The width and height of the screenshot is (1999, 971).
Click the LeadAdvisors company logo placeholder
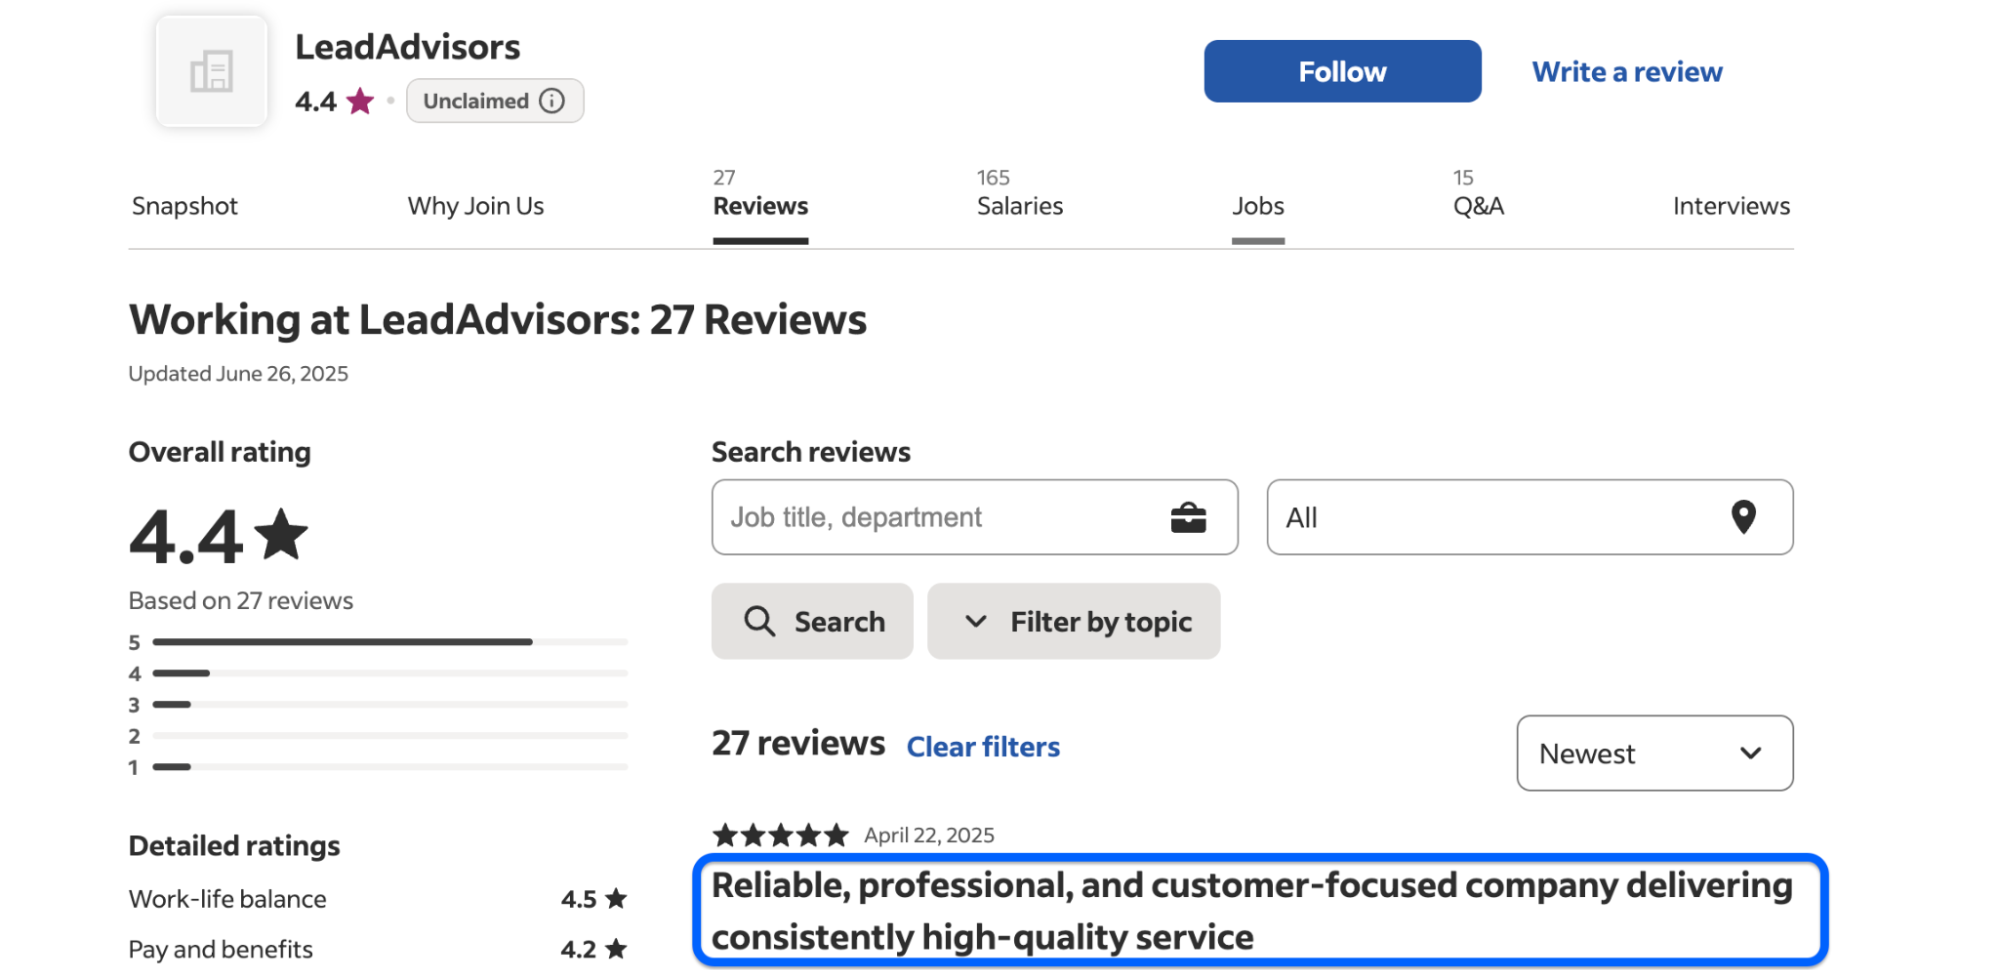point(211,71)
